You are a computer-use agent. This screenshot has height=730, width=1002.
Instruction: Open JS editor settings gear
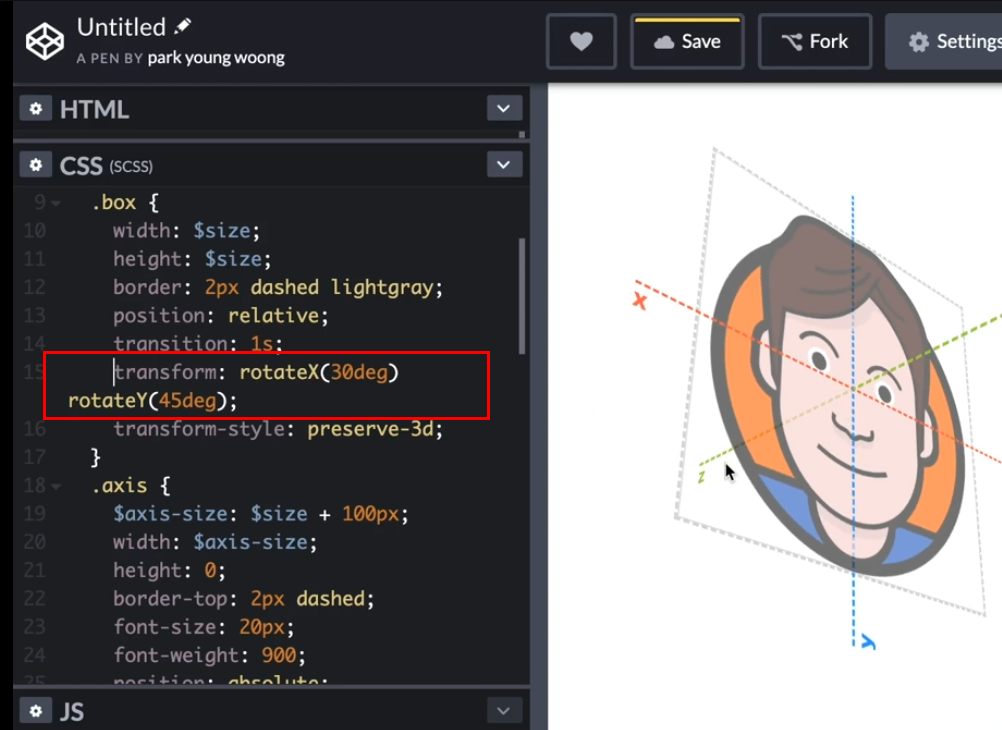click(x=36, y=711)
